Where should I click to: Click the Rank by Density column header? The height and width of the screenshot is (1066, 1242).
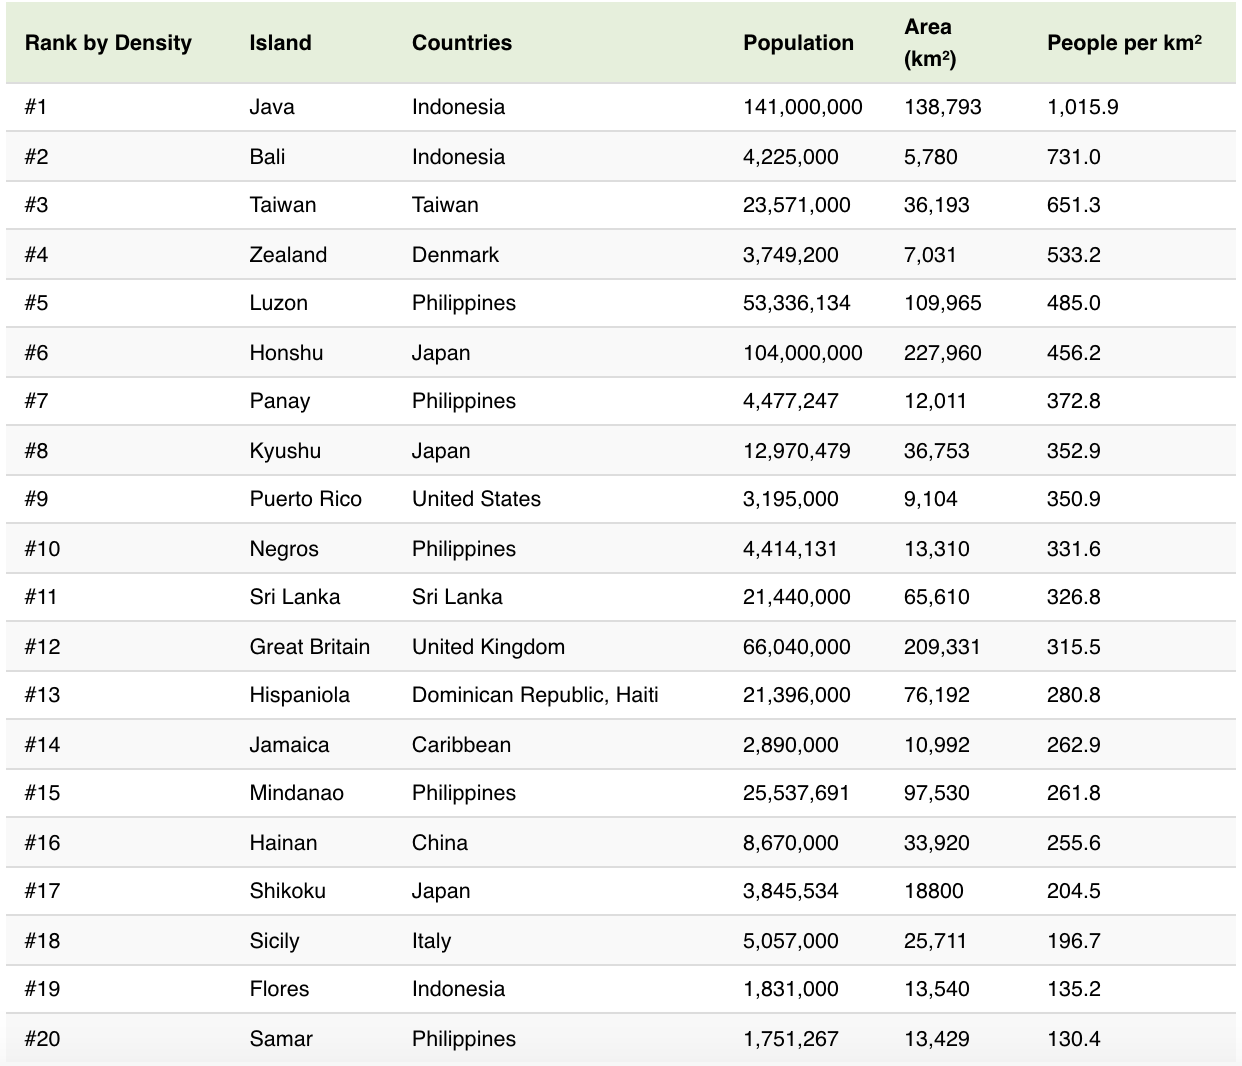click(108, 43)
